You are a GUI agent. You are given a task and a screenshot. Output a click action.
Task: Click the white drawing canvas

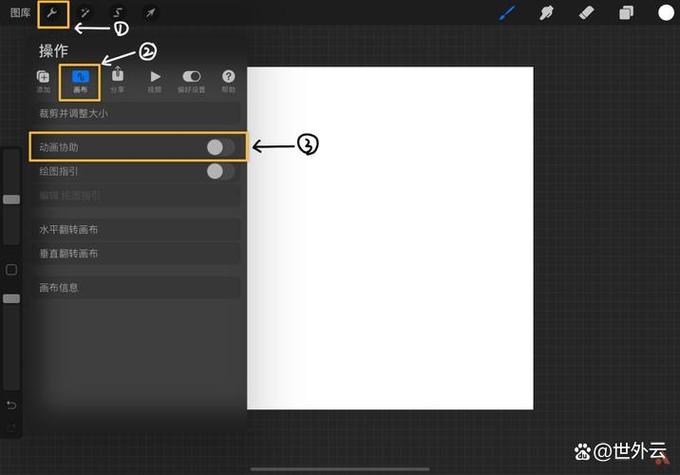[x=390, y=238]
